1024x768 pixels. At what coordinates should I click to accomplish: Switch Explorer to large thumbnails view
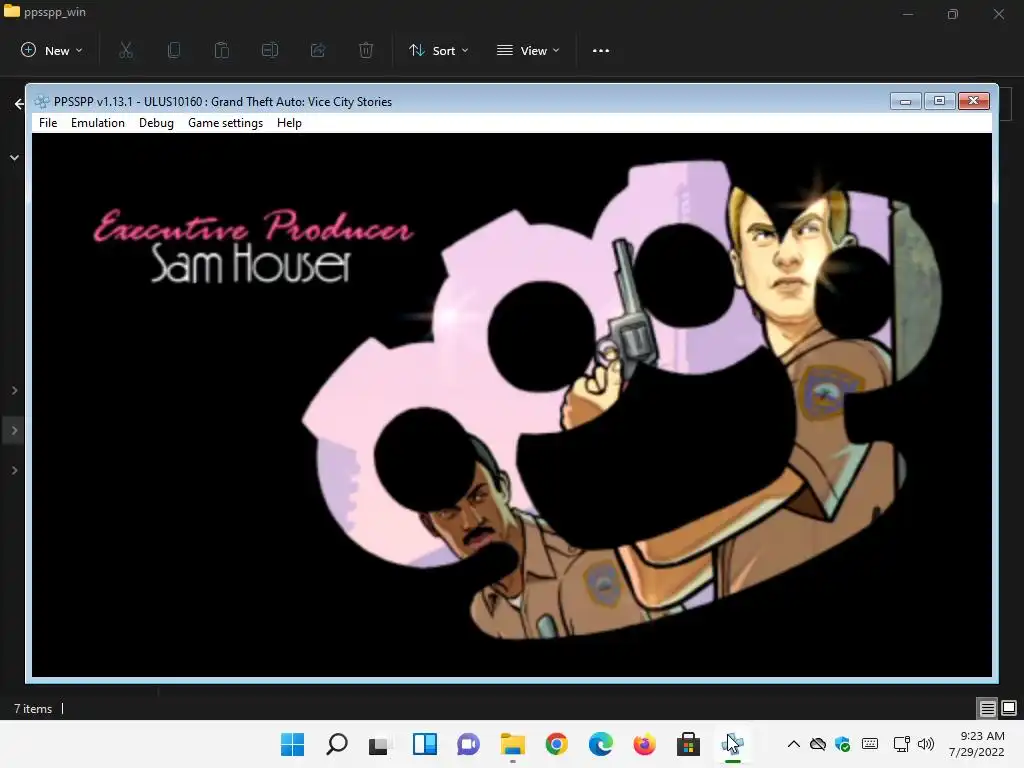pos(1009,708)
